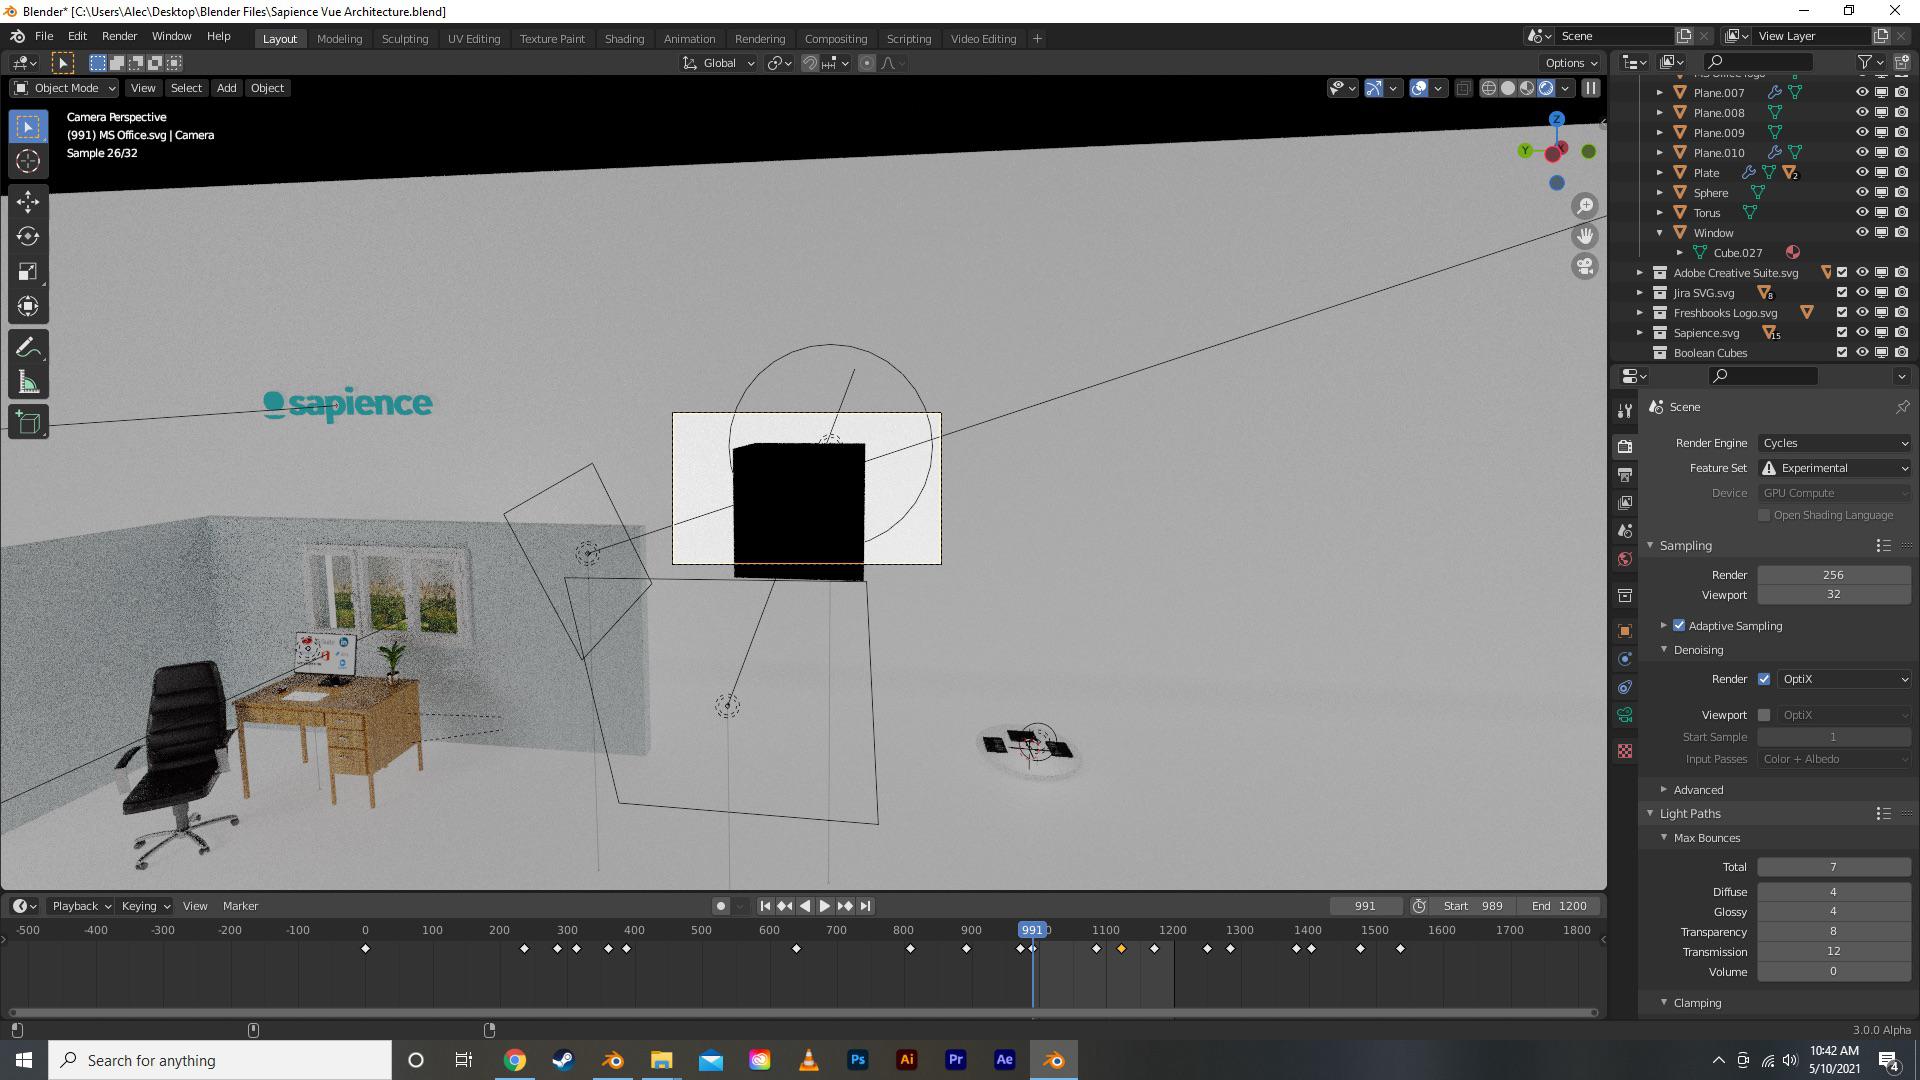Select the Move tool in toolbar
The image size is (1920, 1080).
point(28,202)
